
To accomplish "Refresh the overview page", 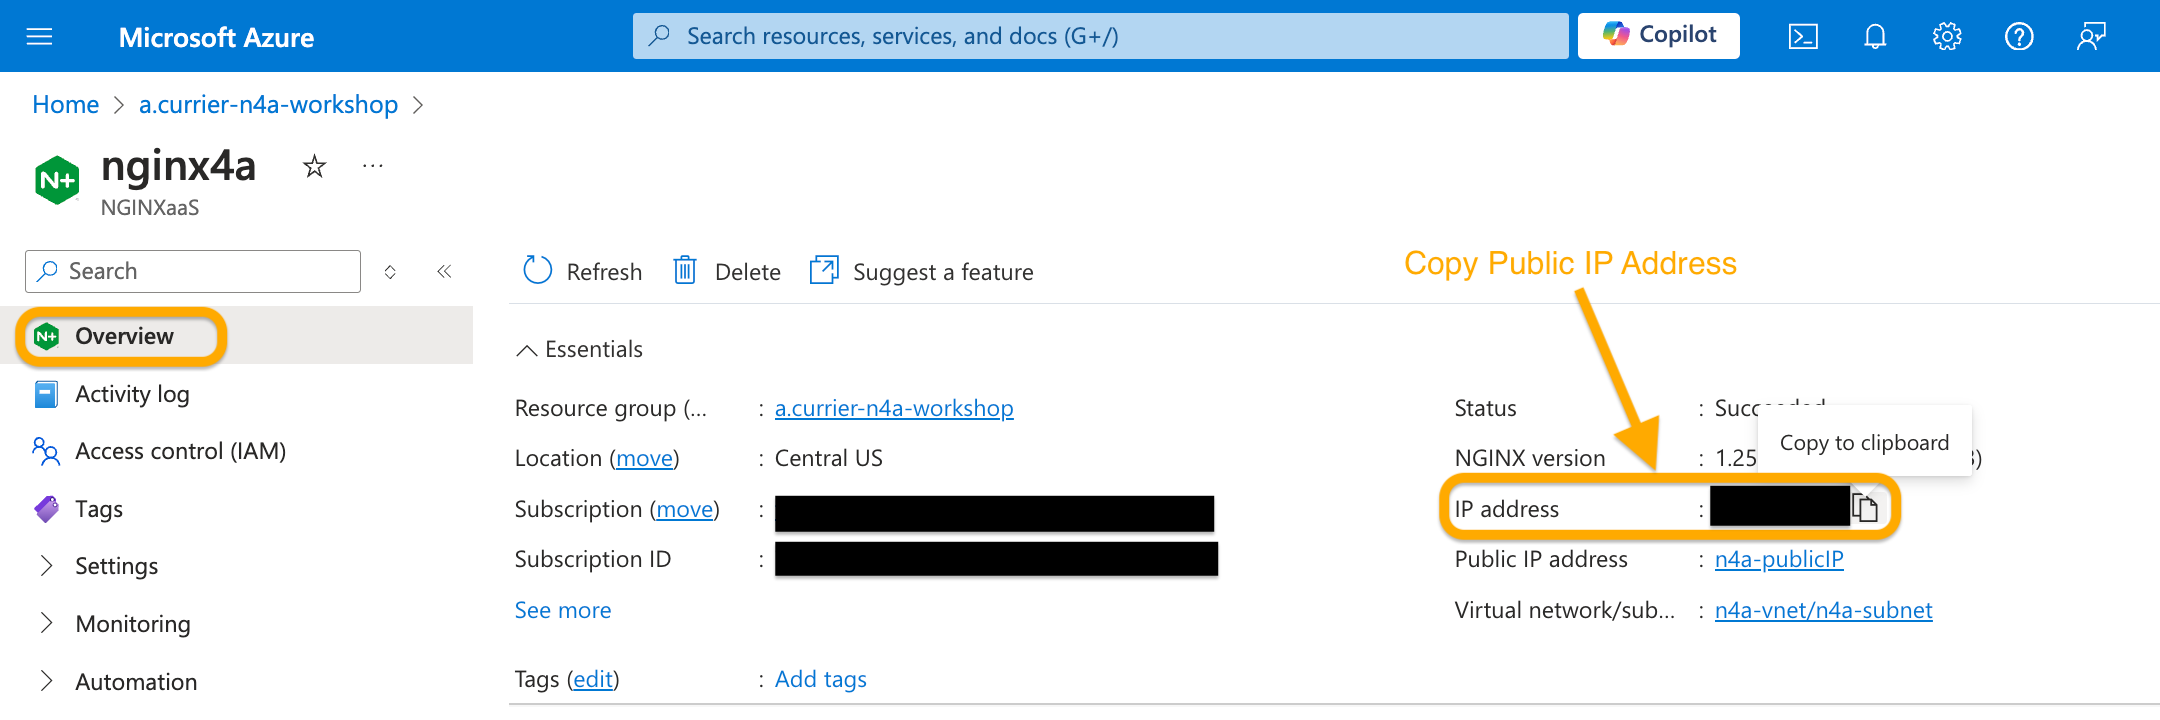I will [582, 271].
